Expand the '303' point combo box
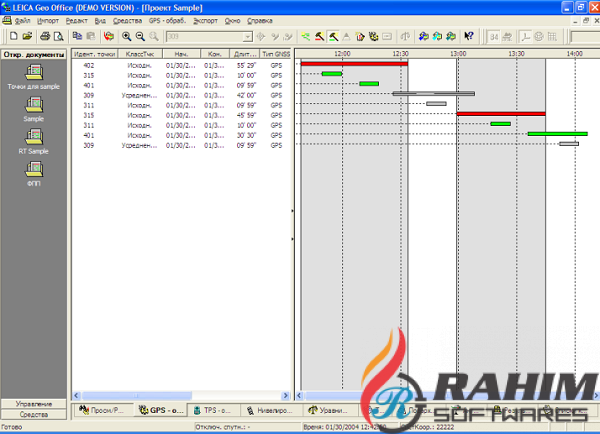The width and height of the screenshot is (600, 434). click(248, 37)
